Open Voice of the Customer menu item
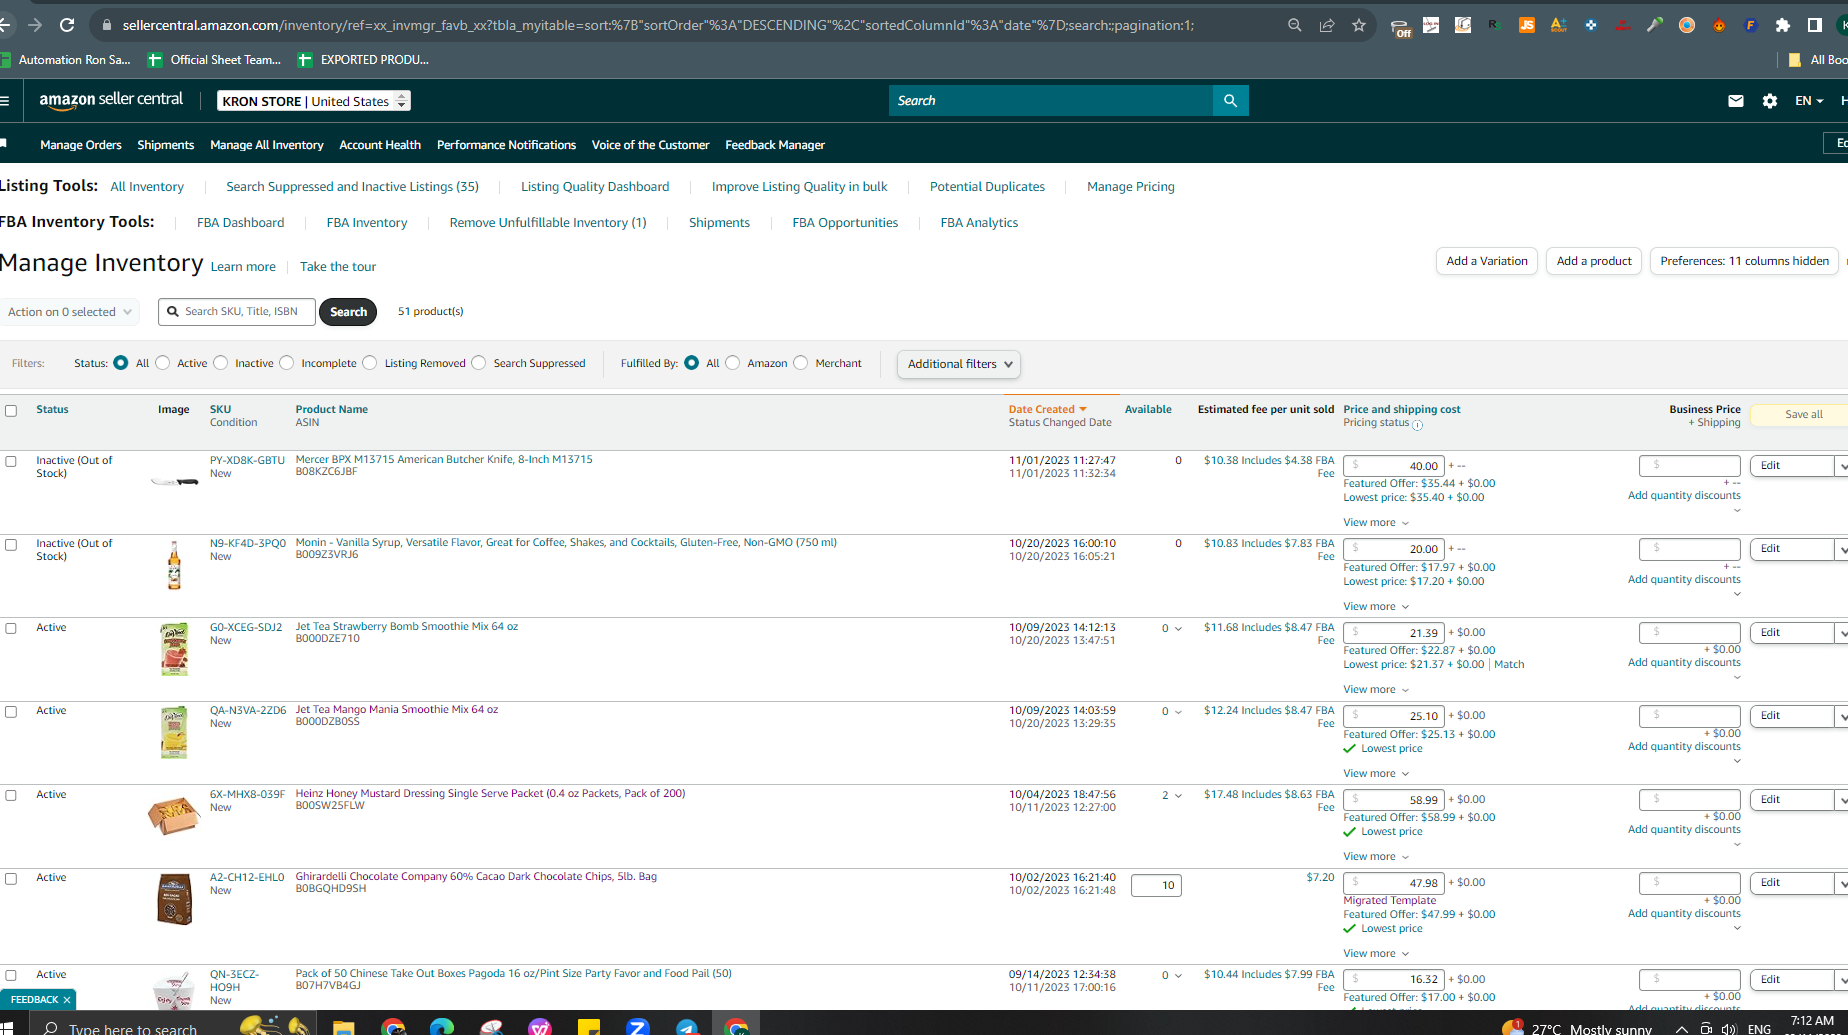 click(650, 145)
